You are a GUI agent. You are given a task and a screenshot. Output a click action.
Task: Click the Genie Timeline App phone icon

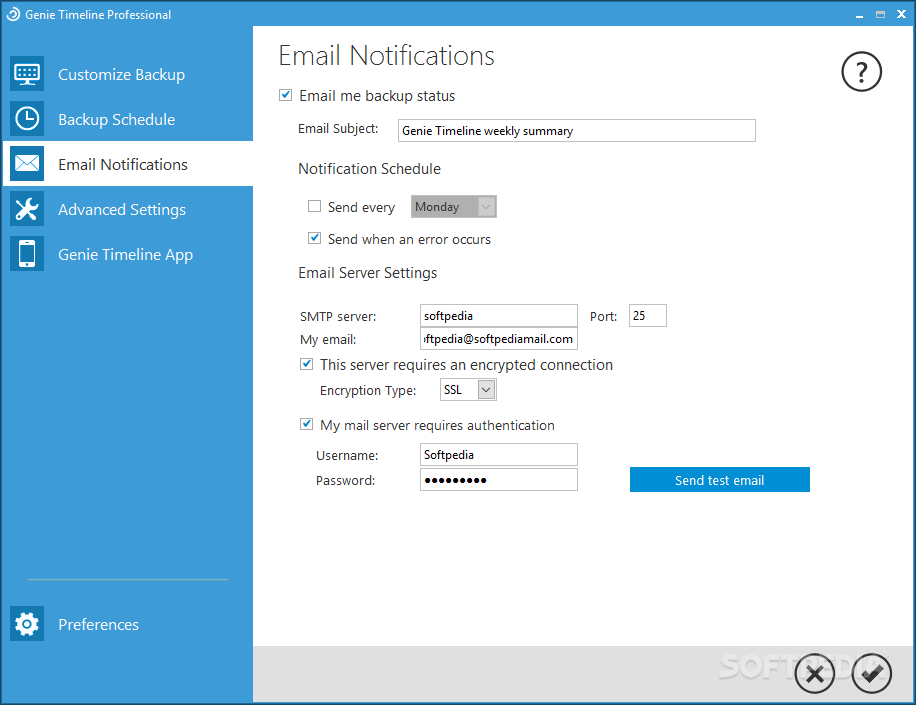[x=27, y=254]
